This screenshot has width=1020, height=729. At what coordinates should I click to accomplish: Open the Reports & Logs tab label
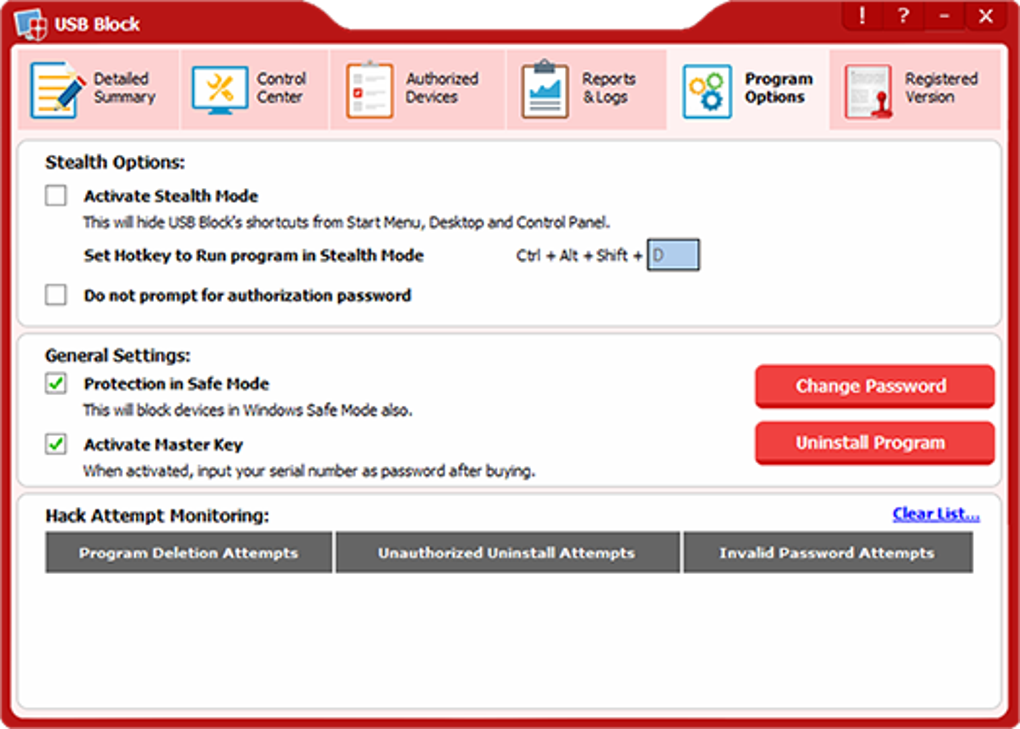[608, 88]
